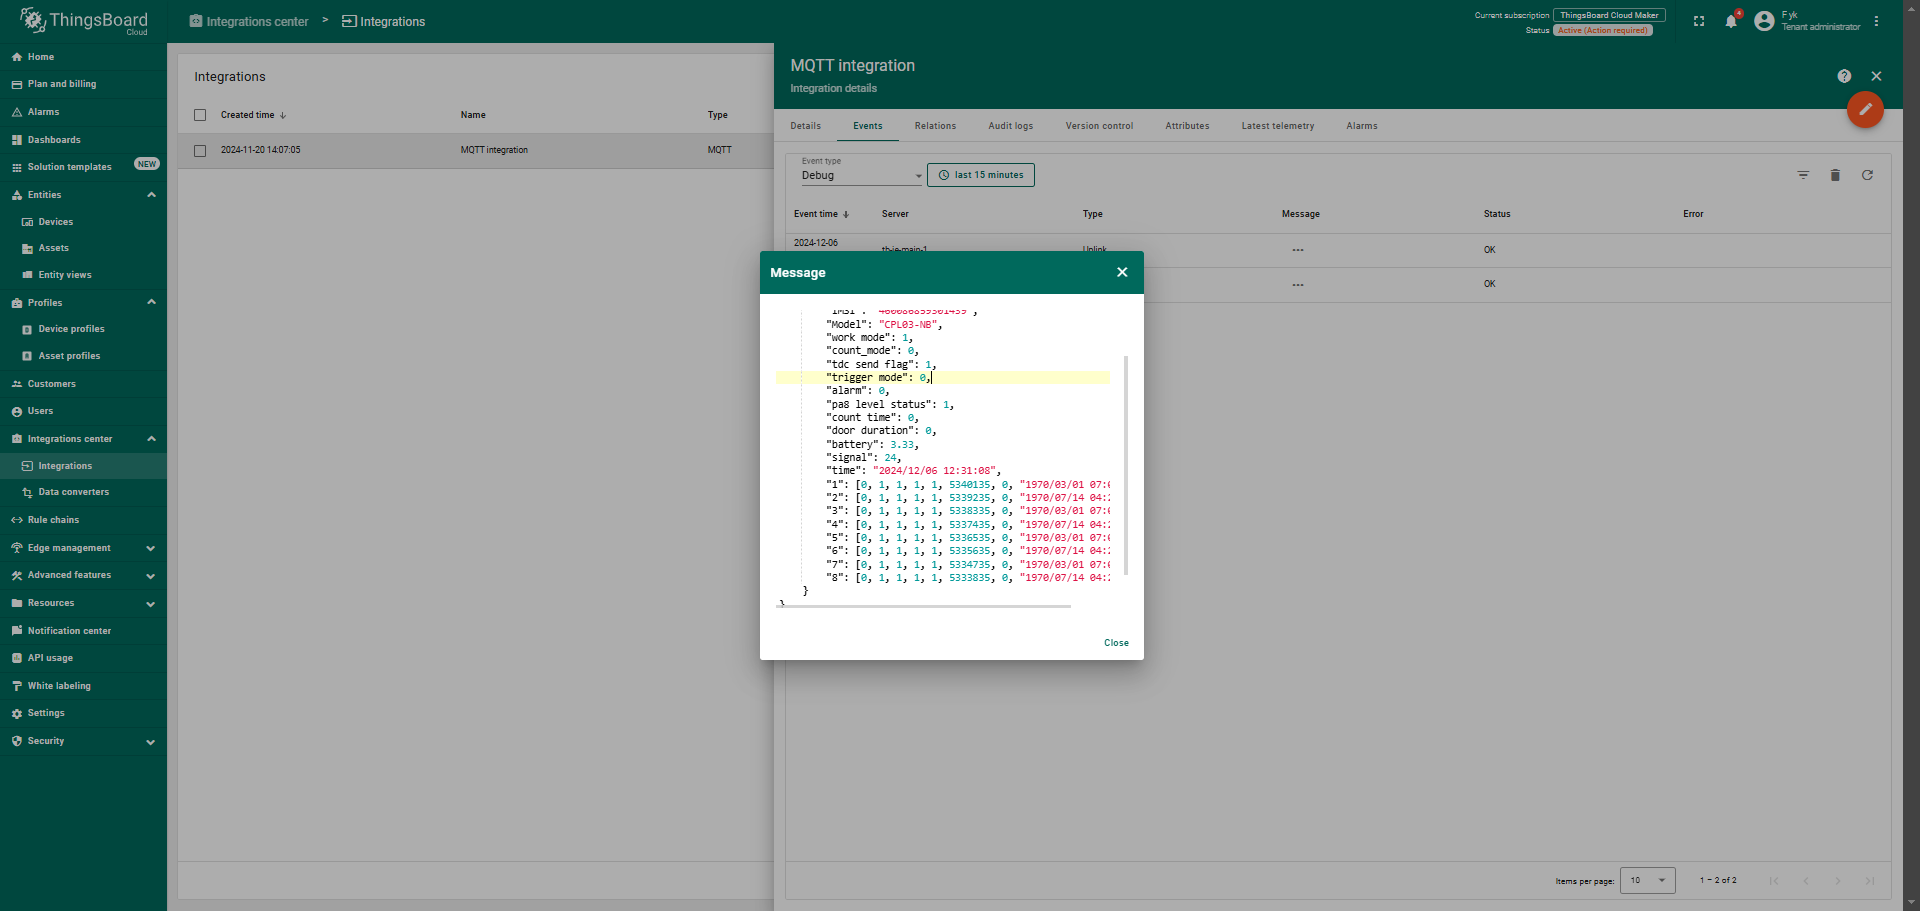Open Device profiles page
The width and height of the screenshot is (1920, 911).
tap(83, 329)
